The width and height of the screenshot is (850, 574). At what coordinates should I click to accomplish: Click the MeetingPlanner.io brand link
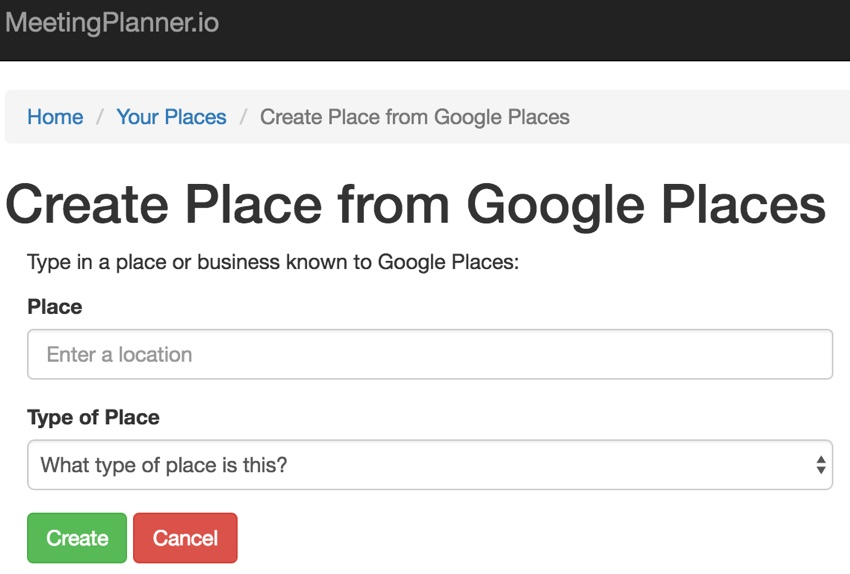click(111, 23)
